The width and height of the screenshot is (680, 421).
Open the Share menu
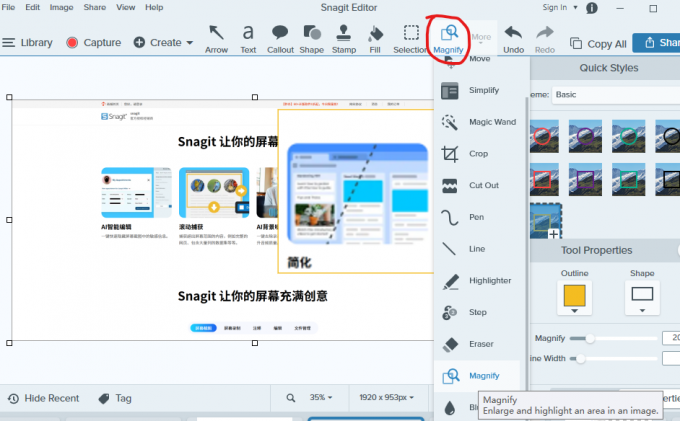(95, 7)
